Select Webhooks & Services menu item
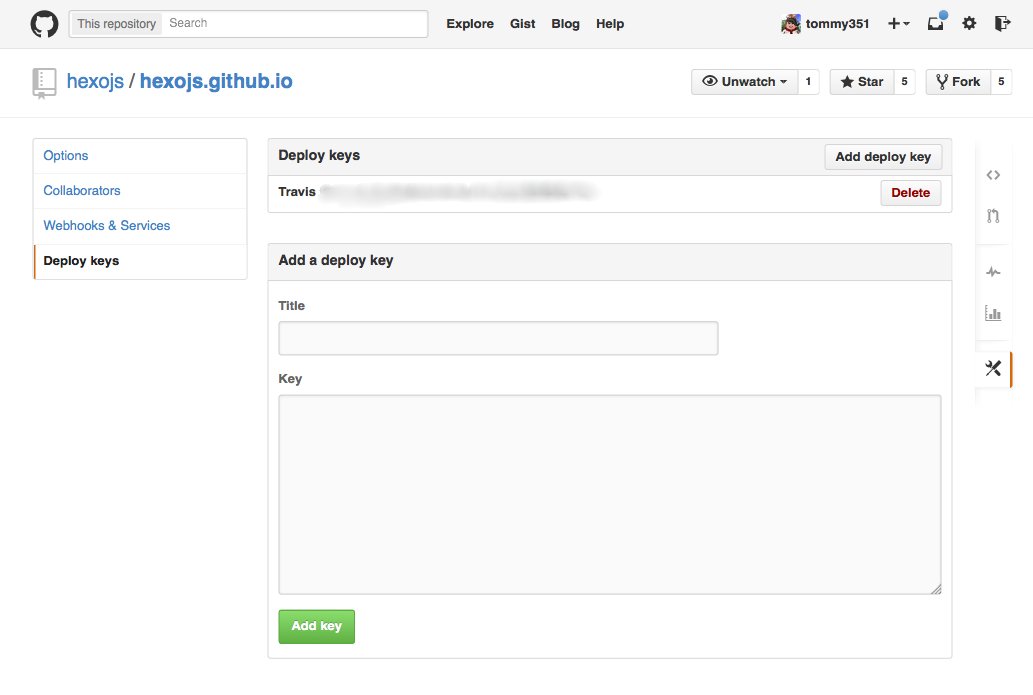Image resolution: width=1033 pixels, height=695 pixels. [107, 226]
